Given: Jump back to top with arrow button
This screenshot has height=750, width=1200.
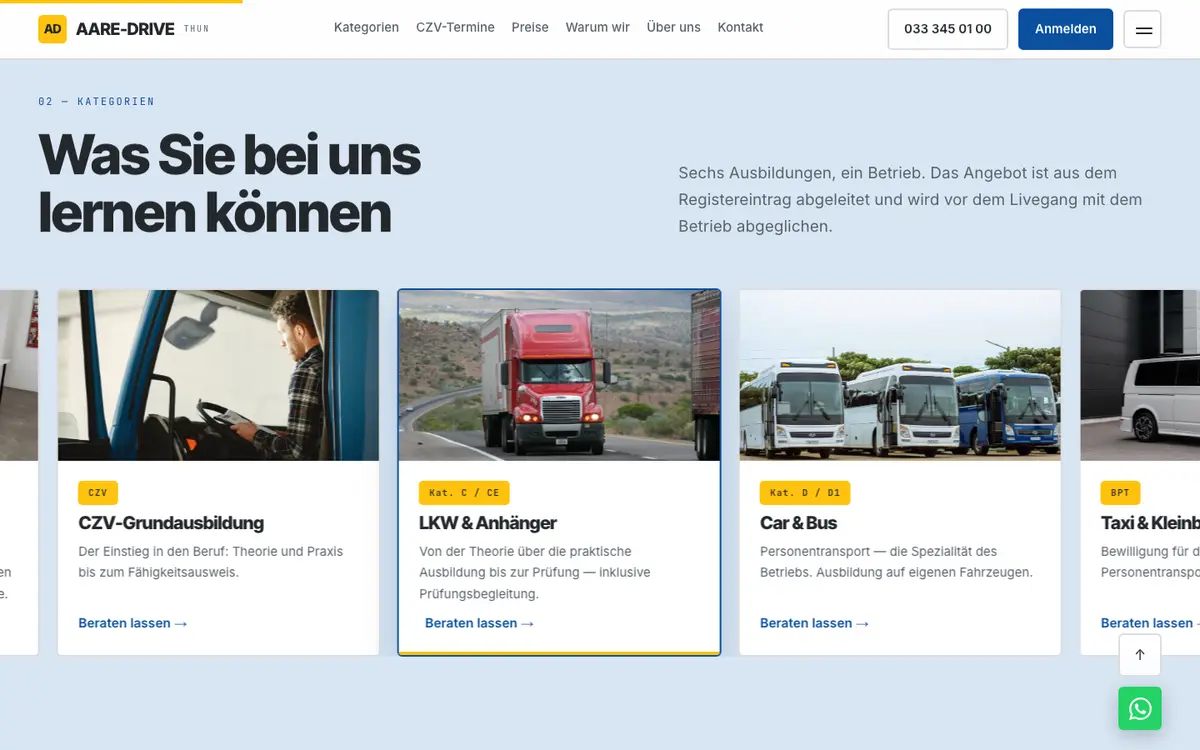Looking at the screenshot, I should [1140, 655].
